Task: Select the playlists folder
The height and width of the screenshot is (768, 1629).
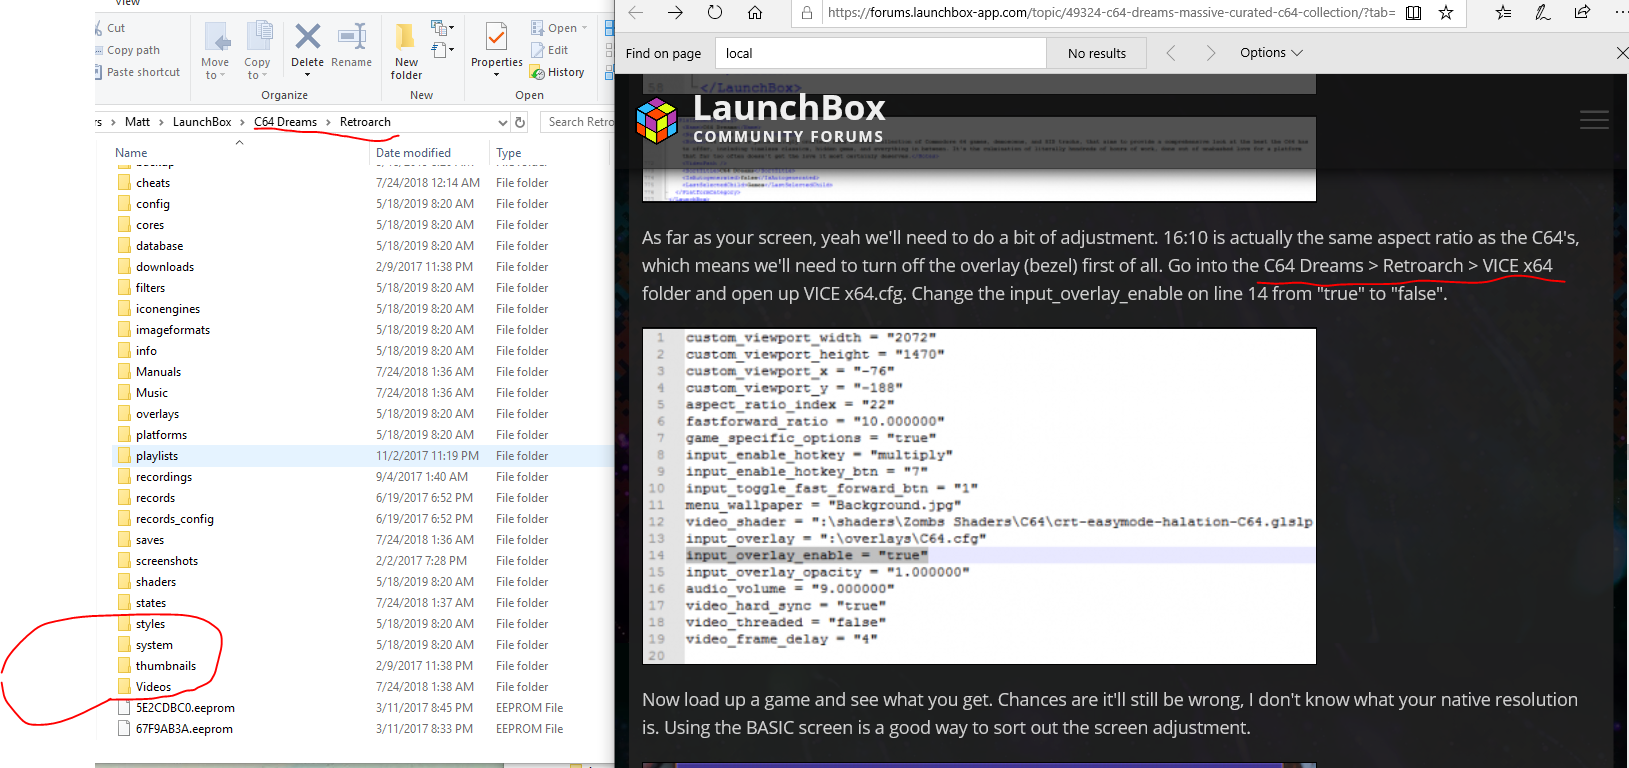Action: [157, 456]
